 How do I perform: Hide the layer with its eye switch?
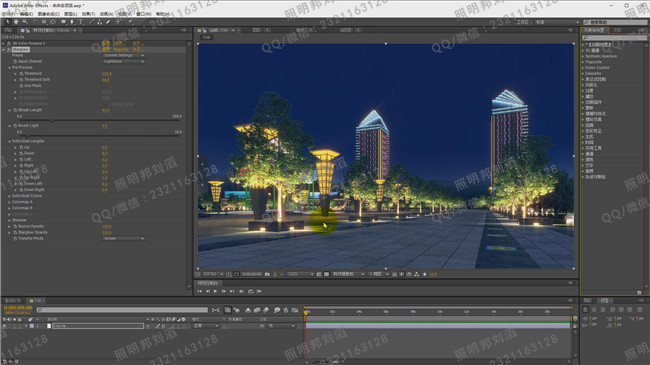[5, 326]
